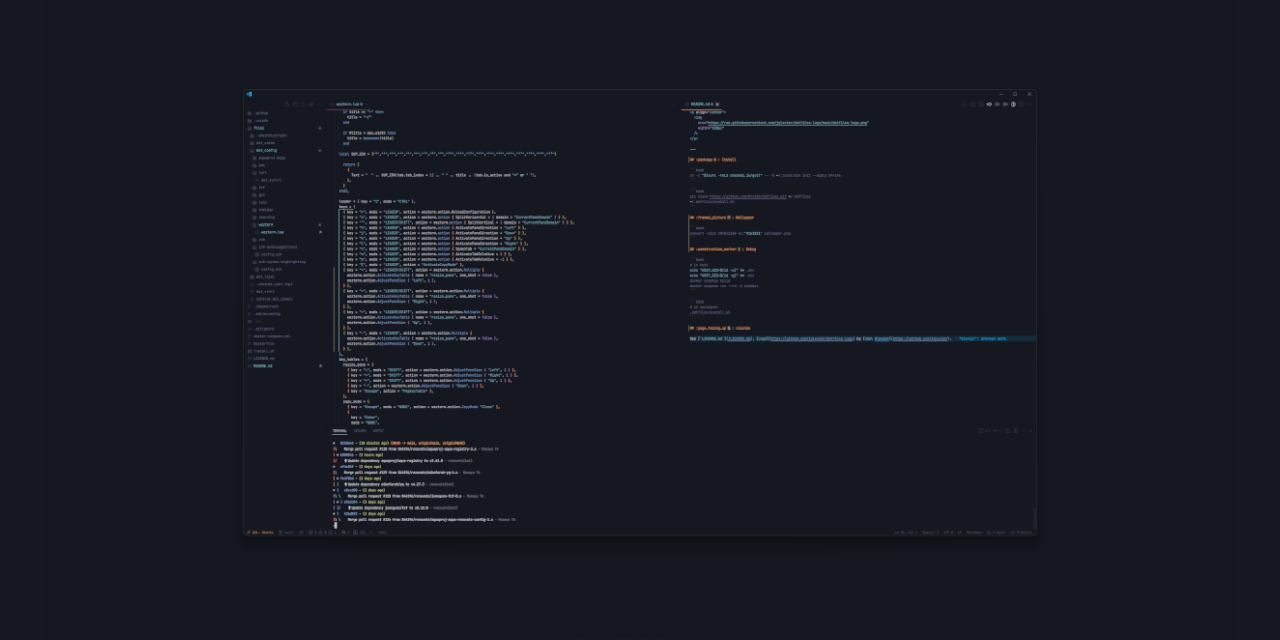1280x640 pixels.
Task: Click the notifications bell in the status bar
Action: tap(1033, 532)
